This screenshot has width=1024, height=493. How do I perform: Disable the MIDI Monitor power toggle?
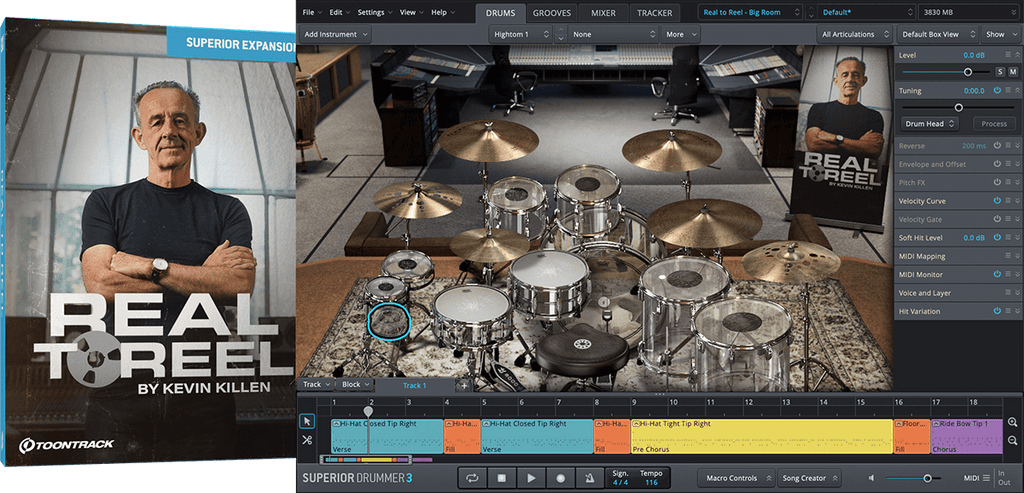click(997, 274)
